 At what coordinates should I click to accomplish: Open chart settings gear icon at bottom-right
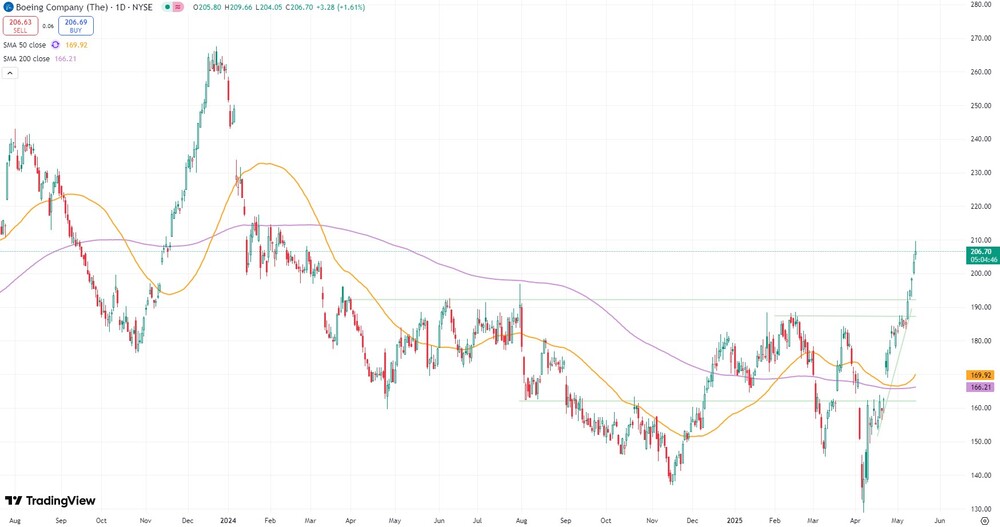tap(985, 521)
